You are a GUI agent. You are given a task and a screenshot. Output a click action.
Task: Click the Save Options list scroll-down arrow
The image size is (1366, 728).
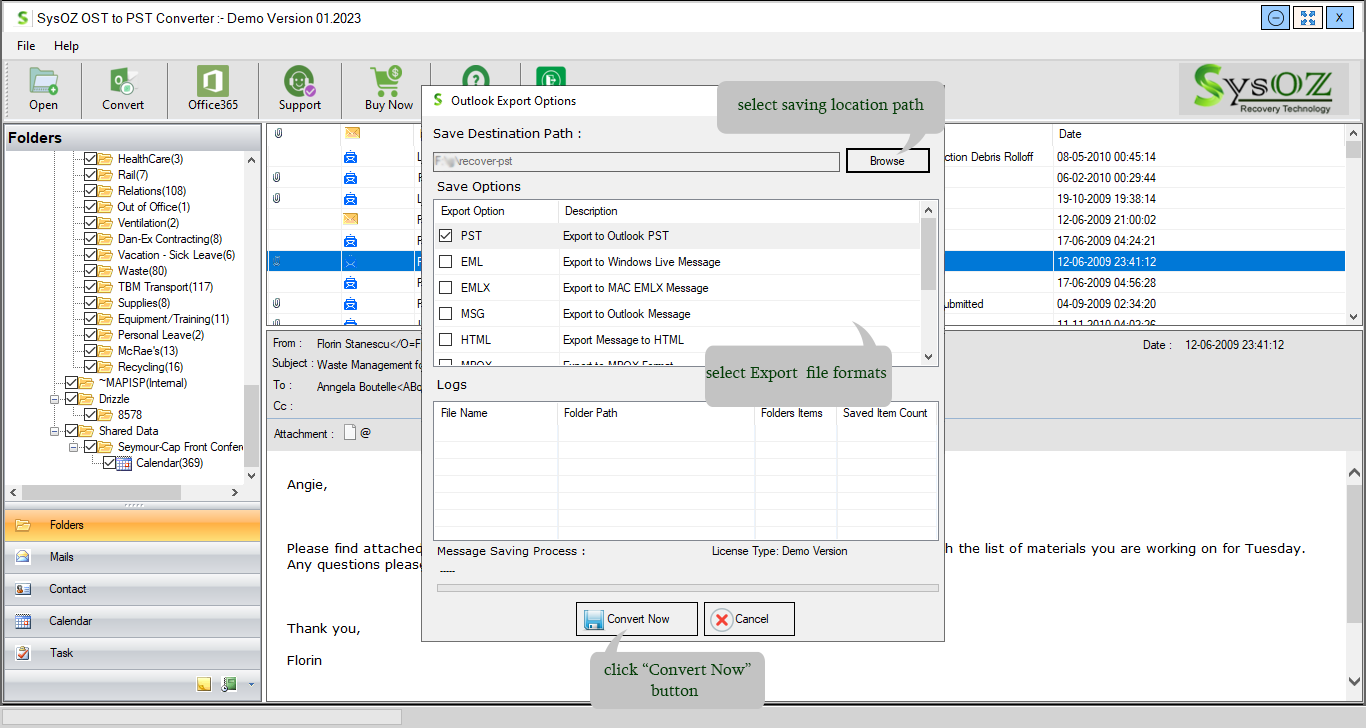coord(929,357)
